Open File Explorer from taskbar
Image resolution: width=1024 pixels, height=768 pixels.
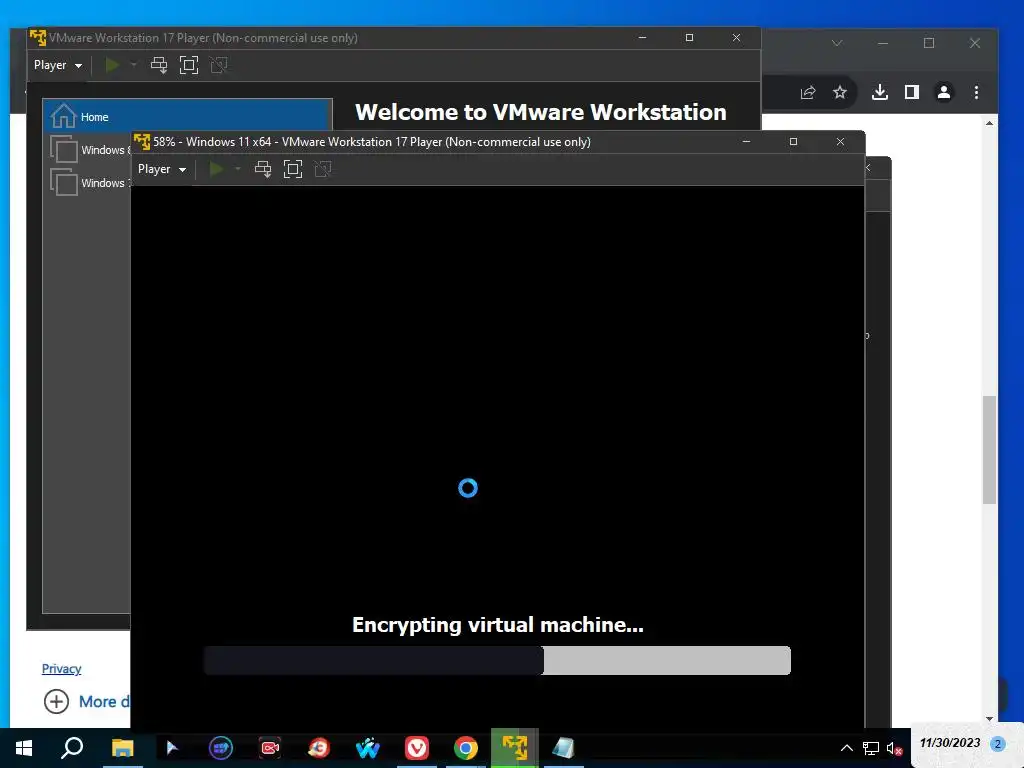click(122, 748)
